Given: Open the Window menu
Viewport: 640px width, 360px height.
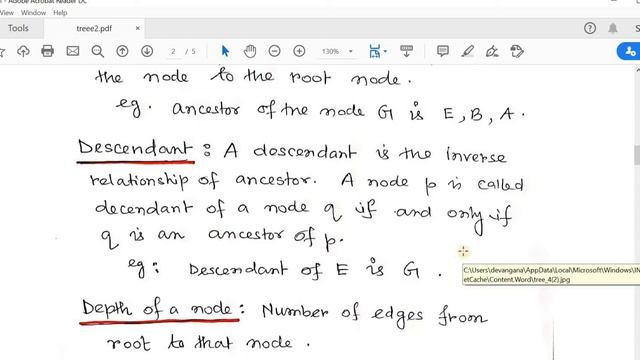Looking at the screenshot, I should (33, 13).
